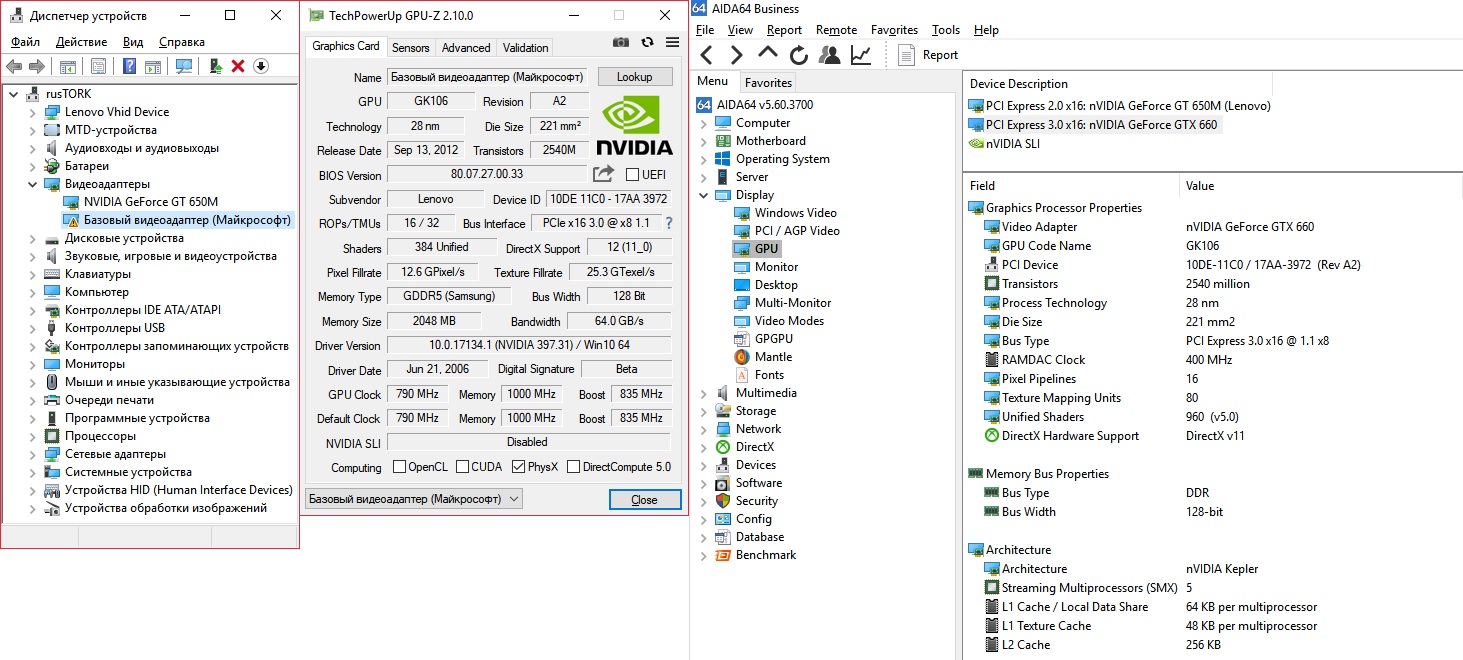Click Name field in GPU-Z
Viewport: 1463px width, 660px height.
click(x=487, y=77)
